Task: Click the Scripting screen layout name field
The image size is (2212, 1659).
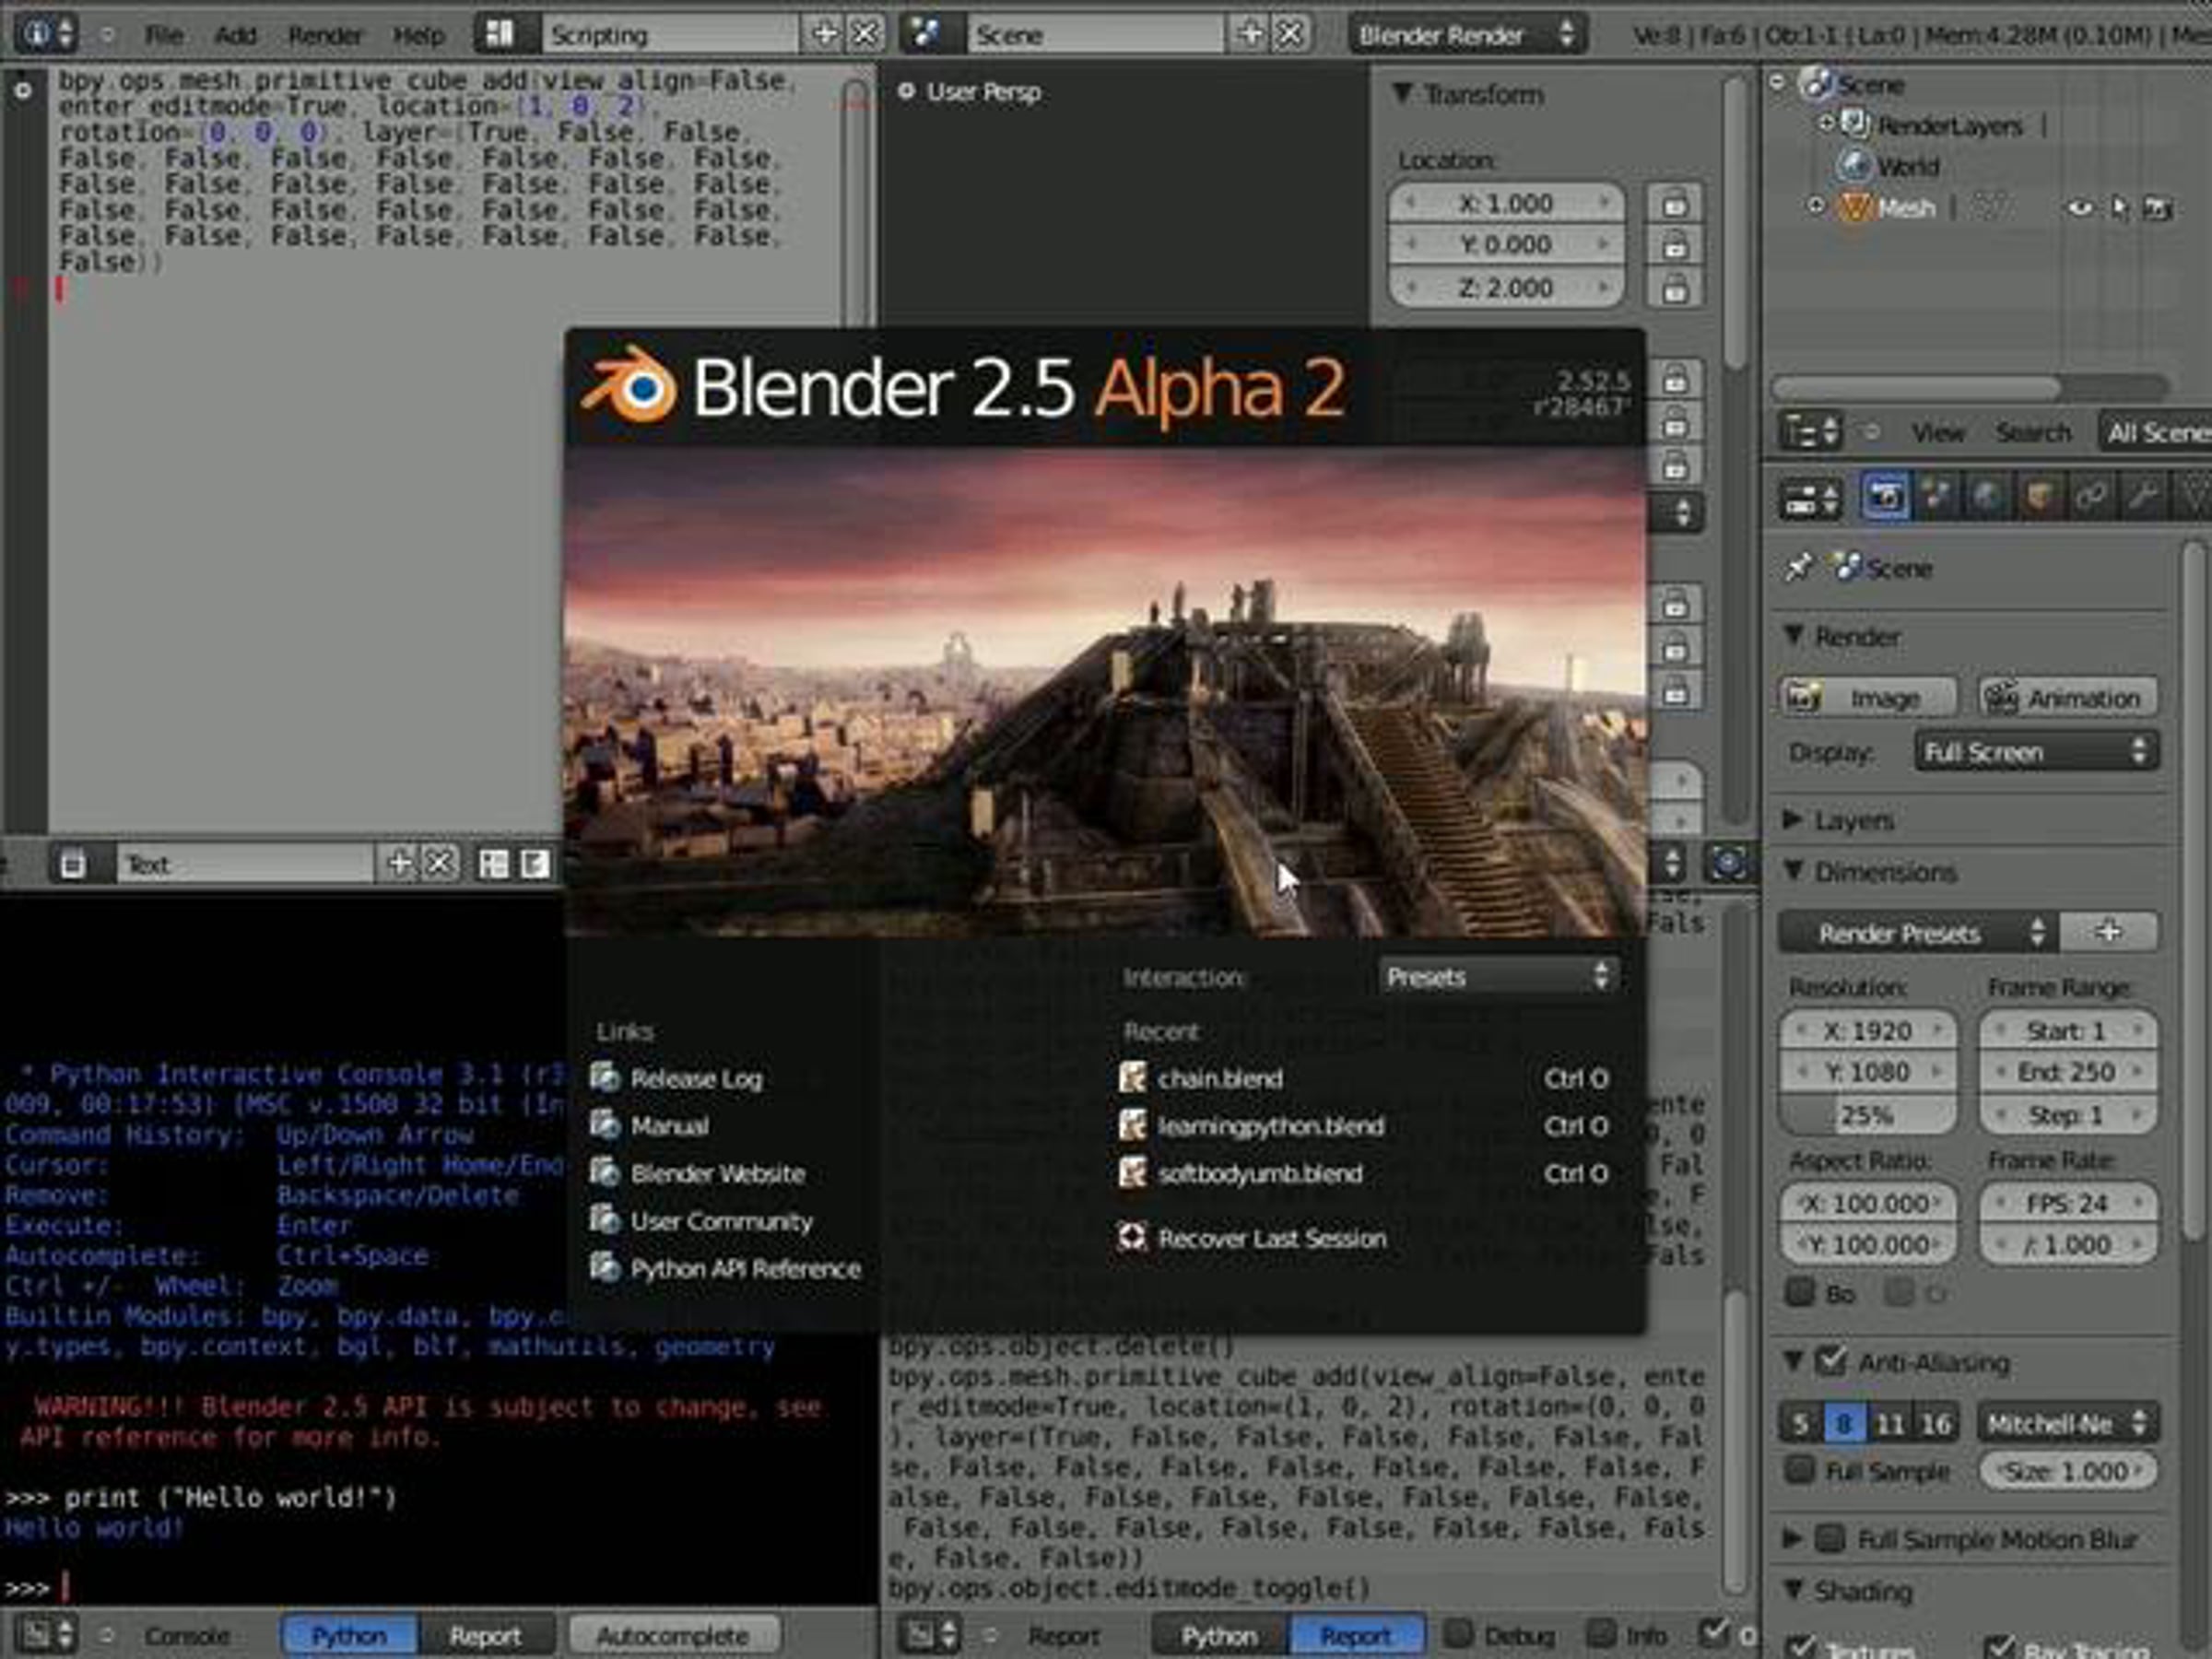Action: (x=672, y=35)
